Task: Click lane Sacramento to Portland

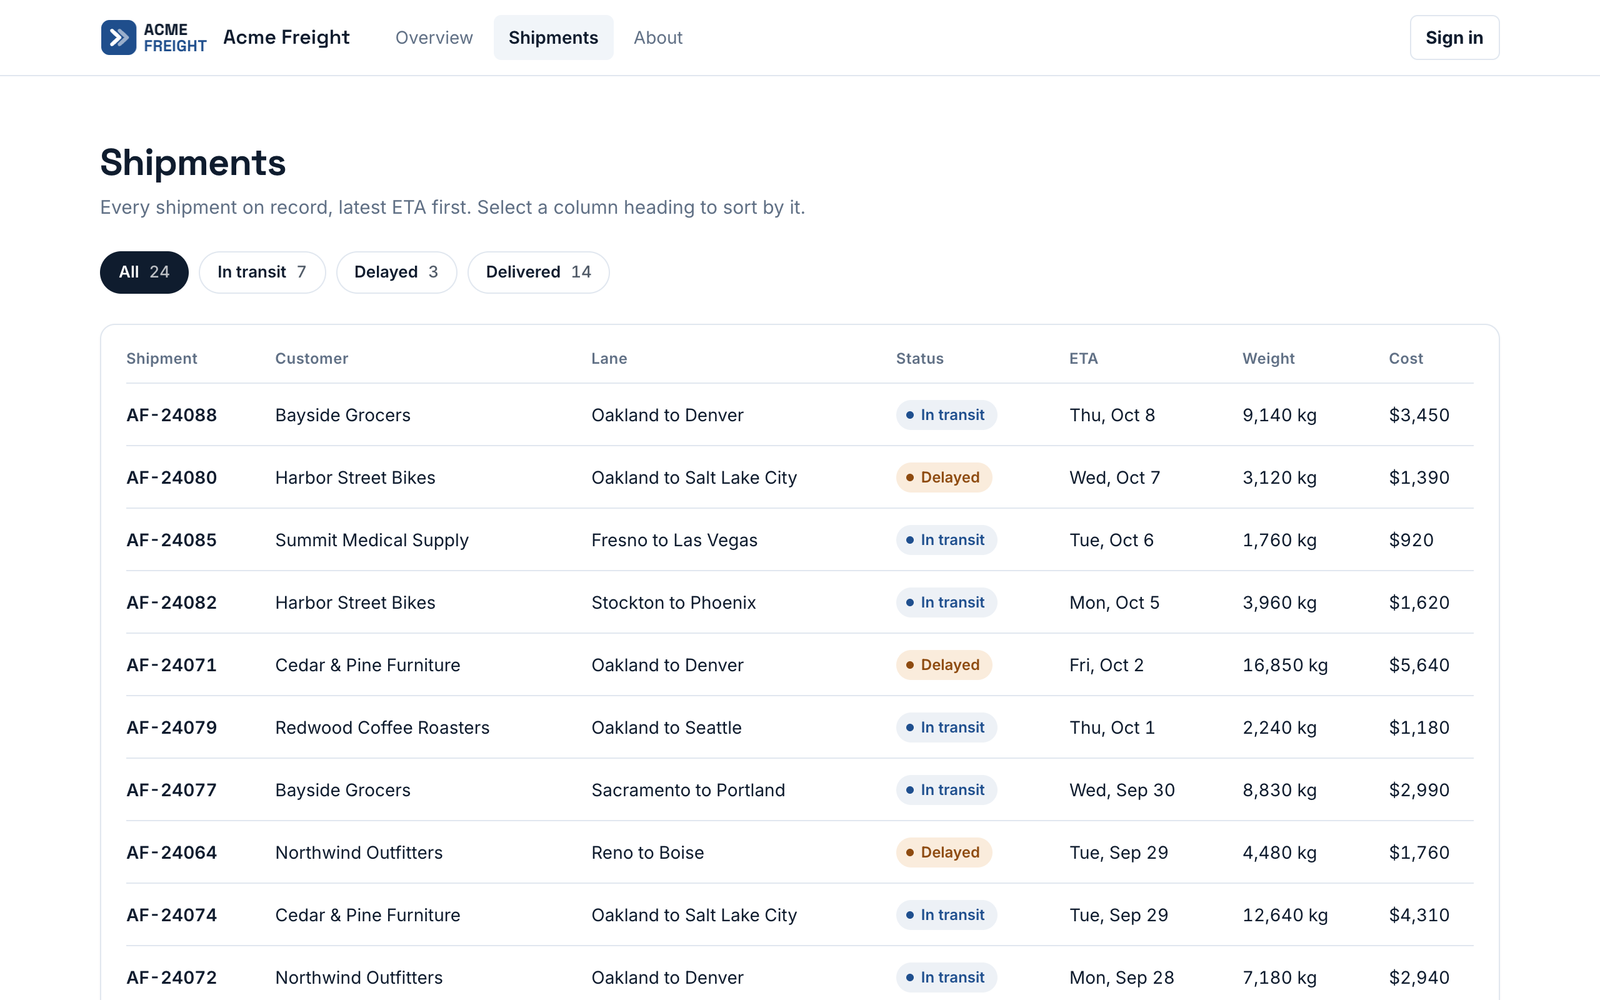Action: point(688,790)
